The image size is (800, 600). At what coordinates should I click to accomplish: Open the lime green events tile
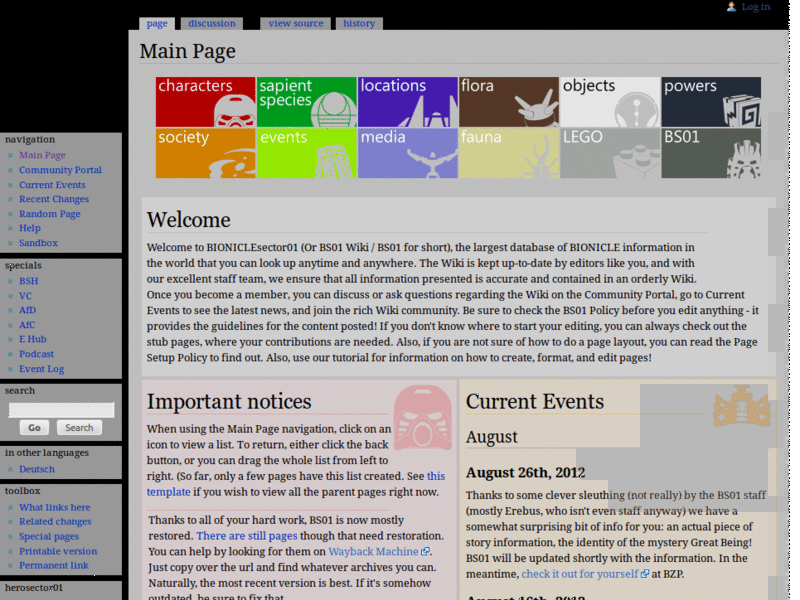(307, 153)
